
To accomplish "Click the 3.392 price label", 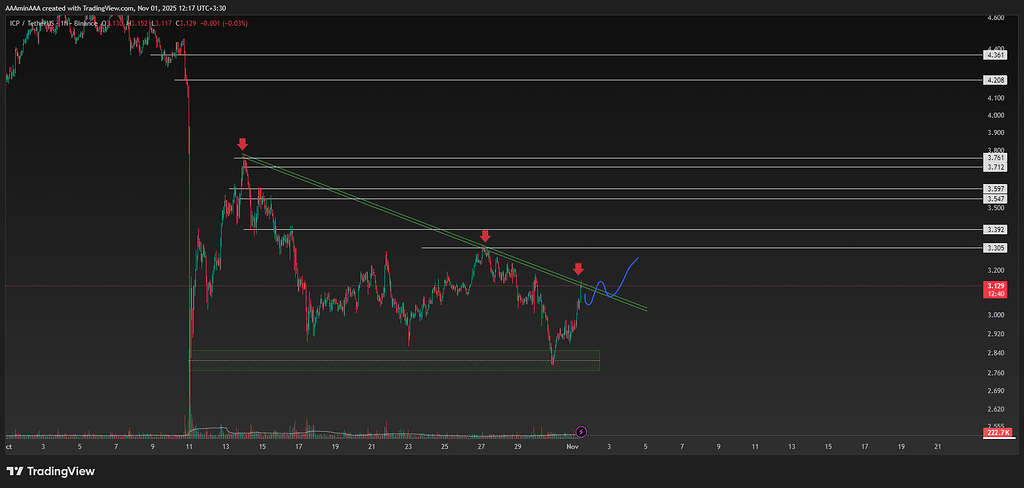I will click(x=996, y=230).
